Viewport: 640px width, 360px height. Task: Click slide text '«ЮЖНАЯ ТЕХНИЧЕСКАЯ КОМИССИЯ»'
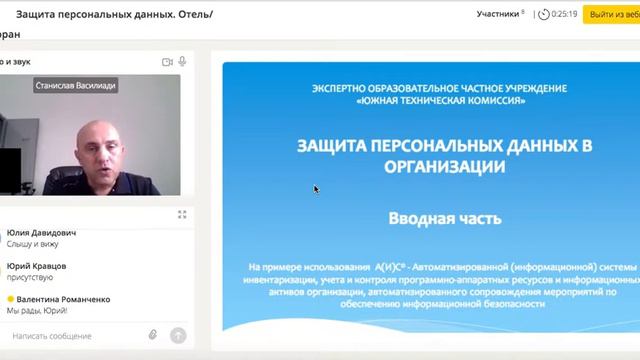[x=441, y=101]
